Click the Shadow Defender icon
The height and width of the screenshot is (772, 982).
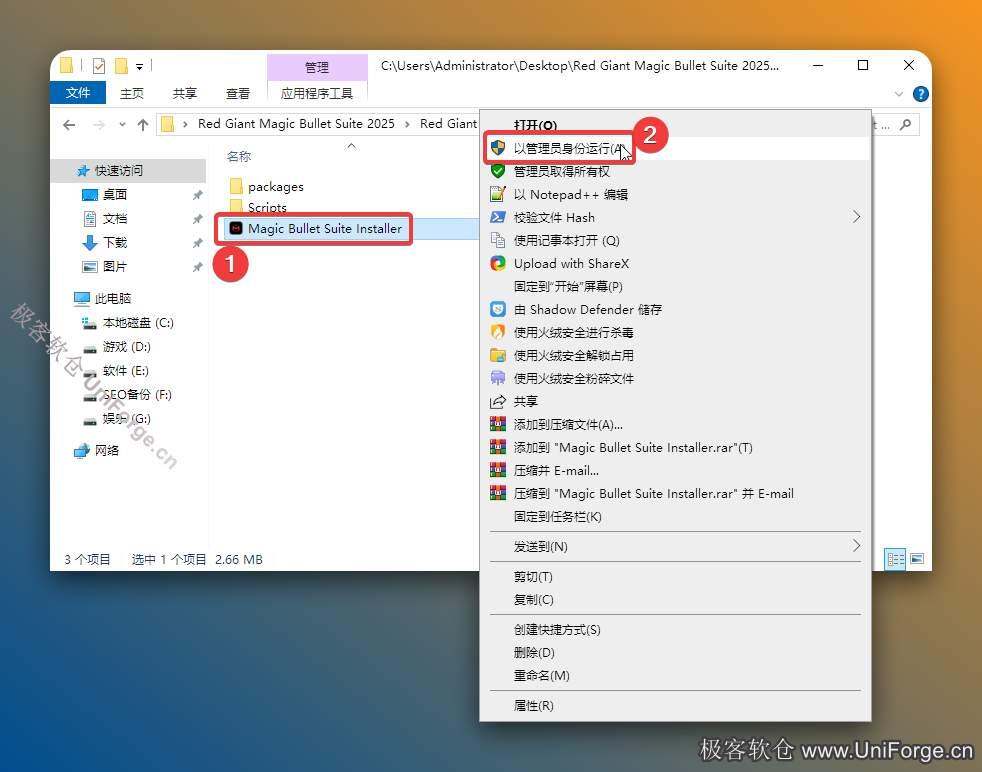coord(498,309)
